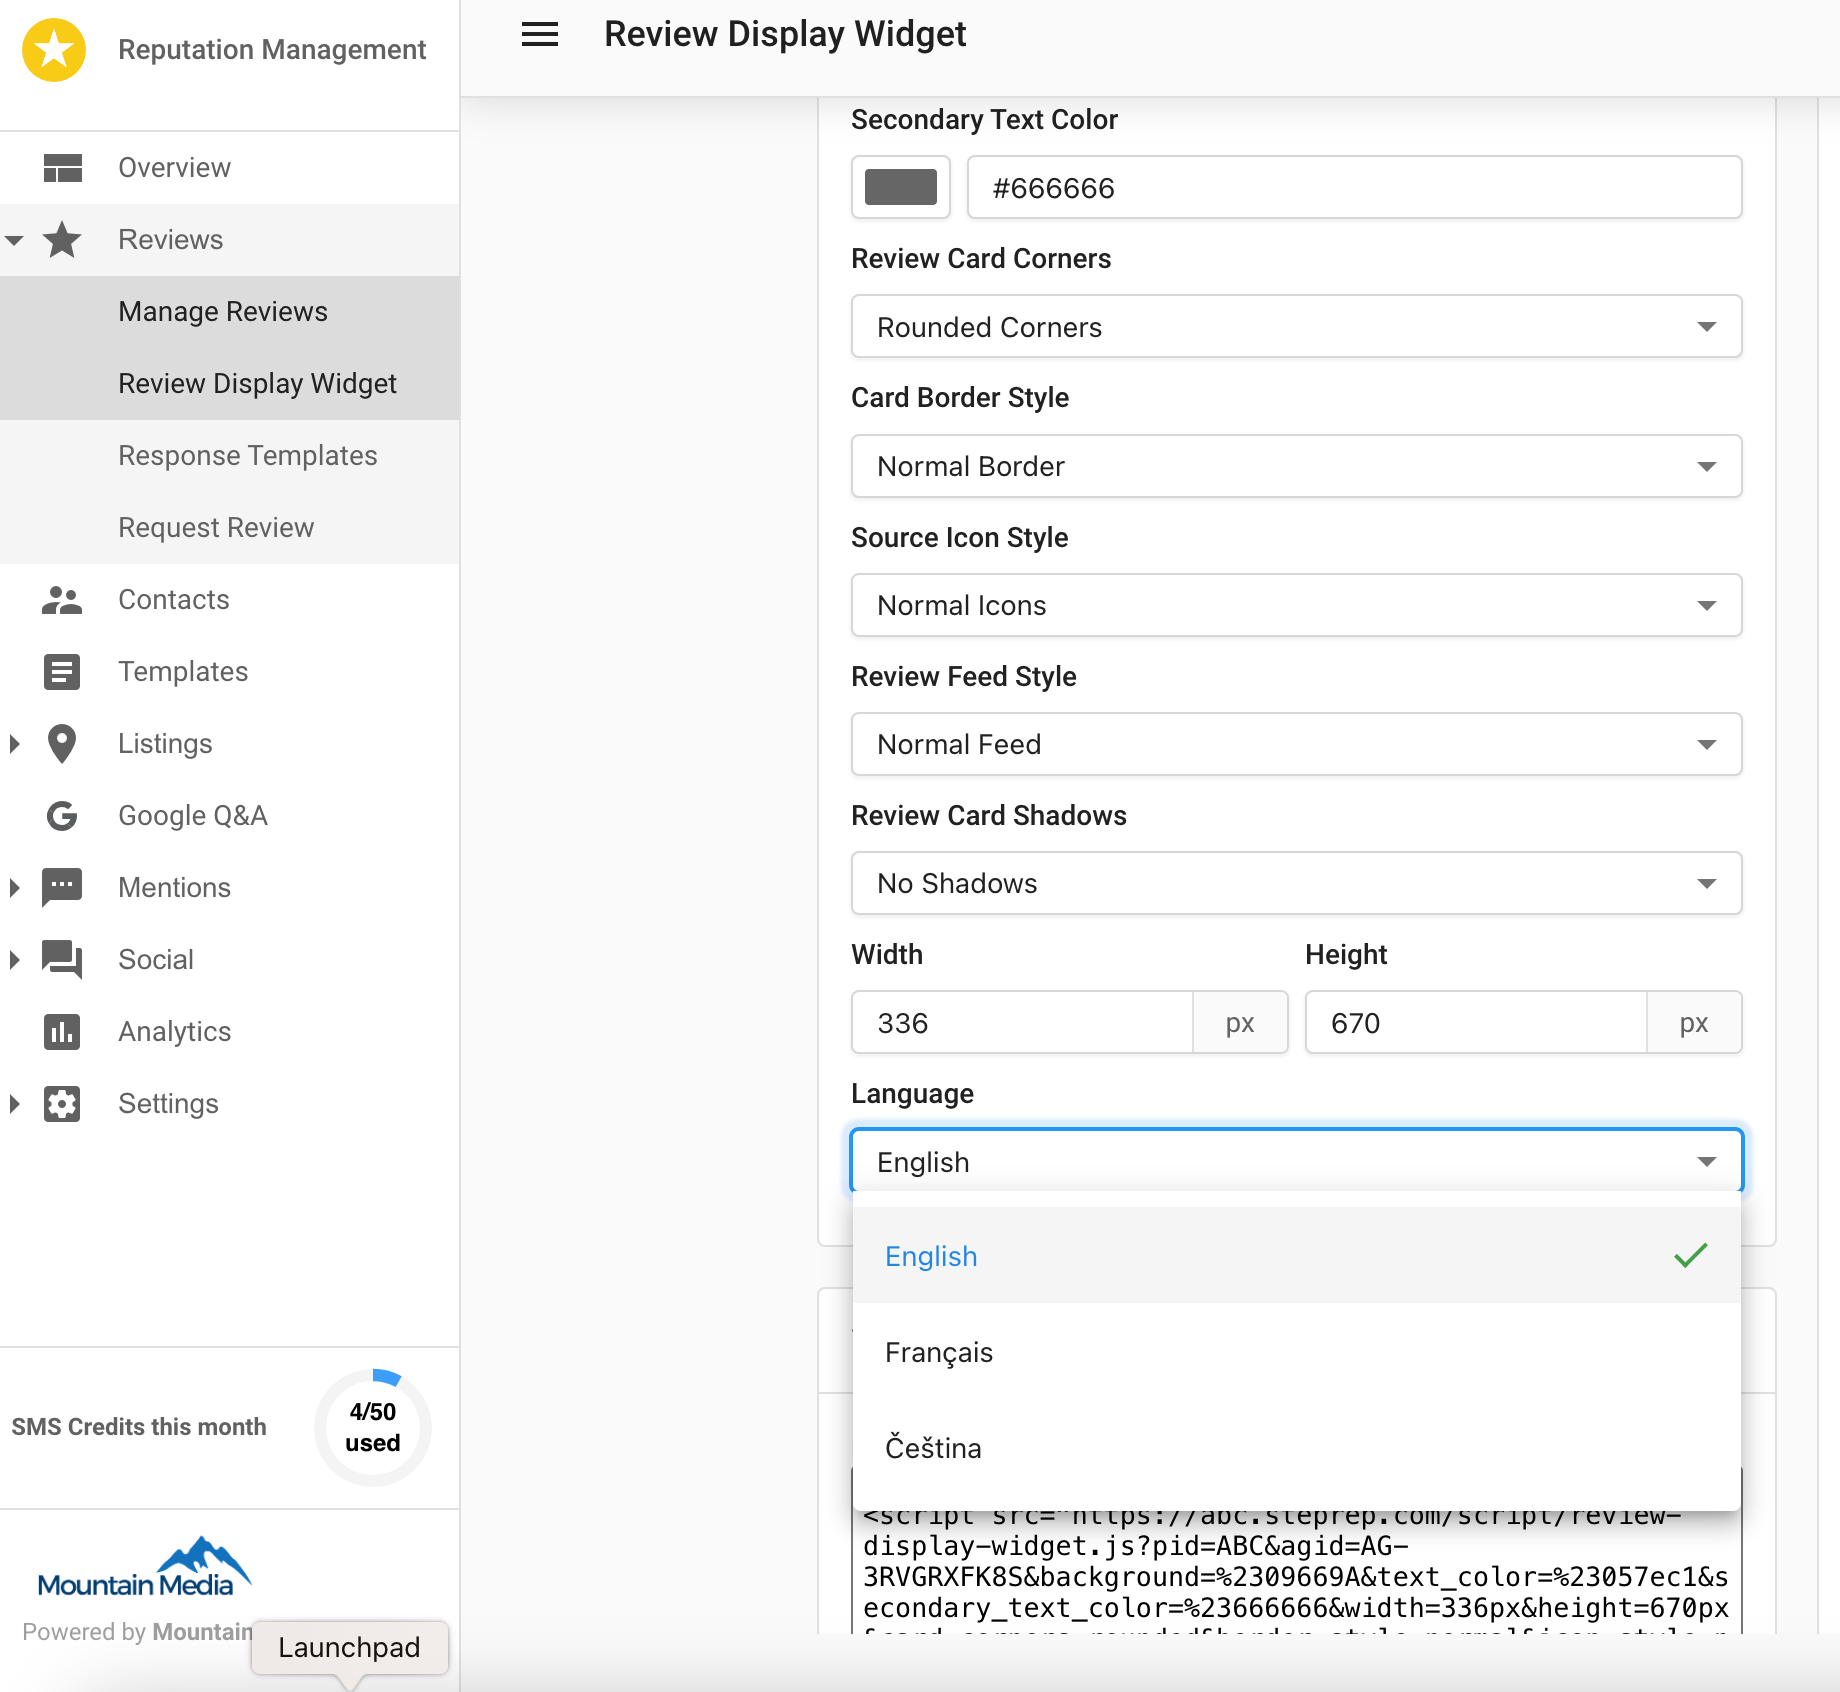This screenshot has height=1692, width=1840.
Task: Click the Height px unit label
Action: tap(1694, 1022)
